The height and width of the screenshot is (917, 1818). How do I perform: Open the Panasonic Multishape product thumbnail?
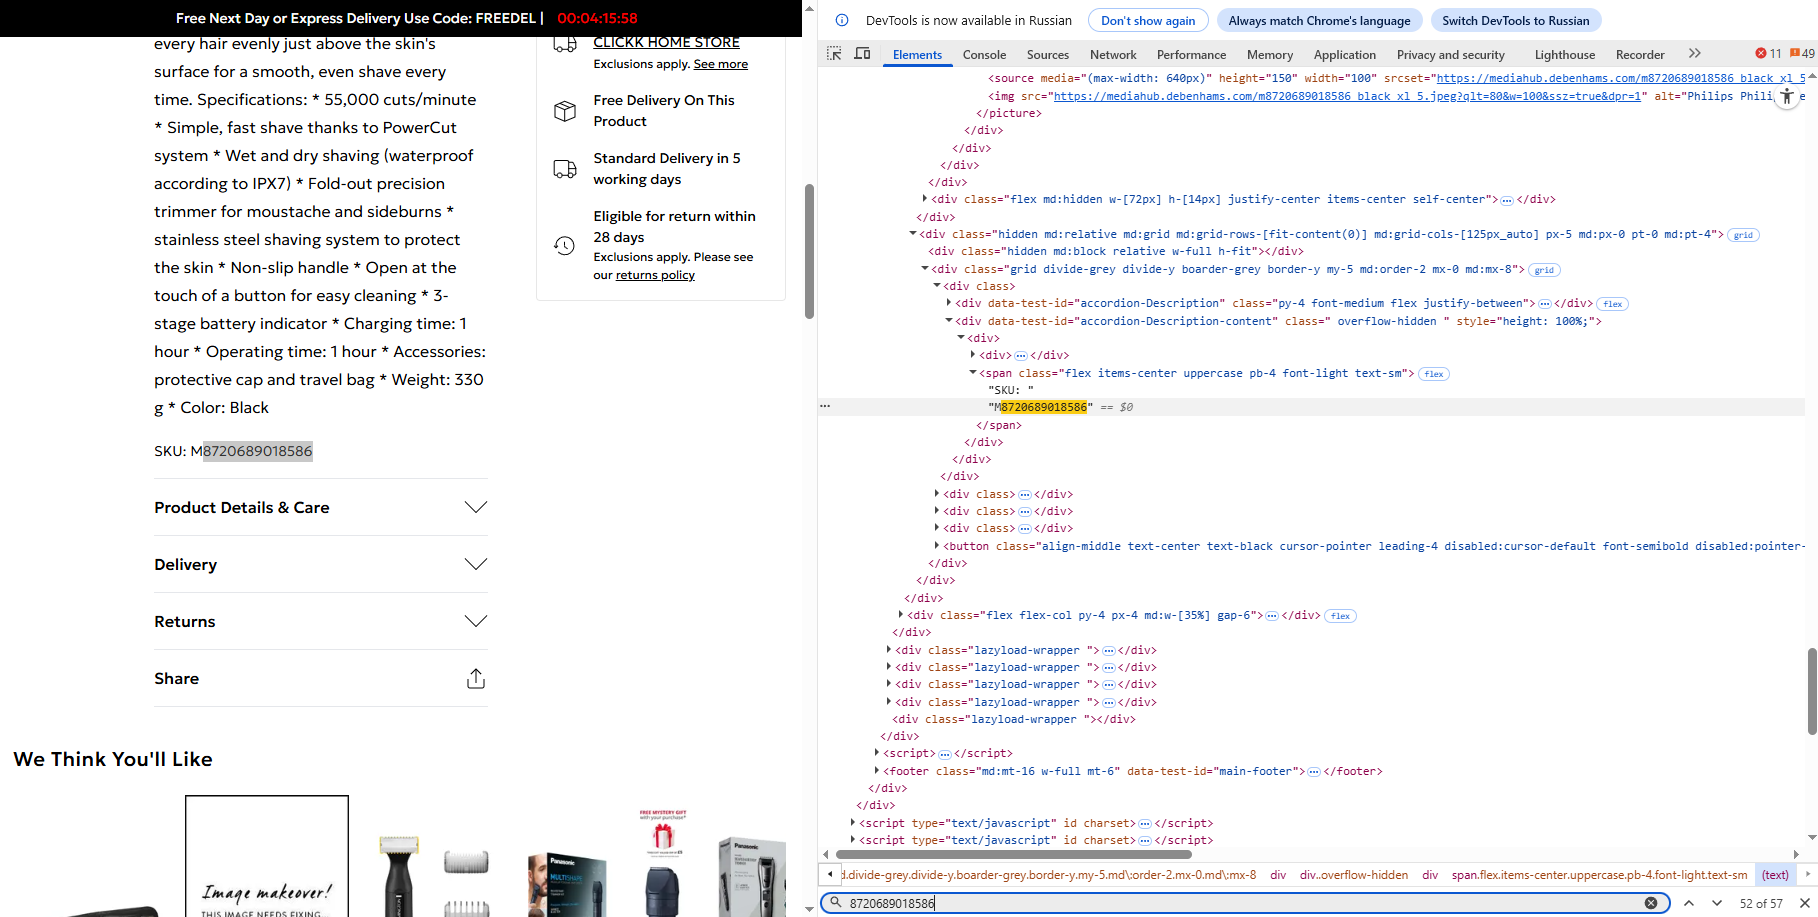click(x=567, y=884)
